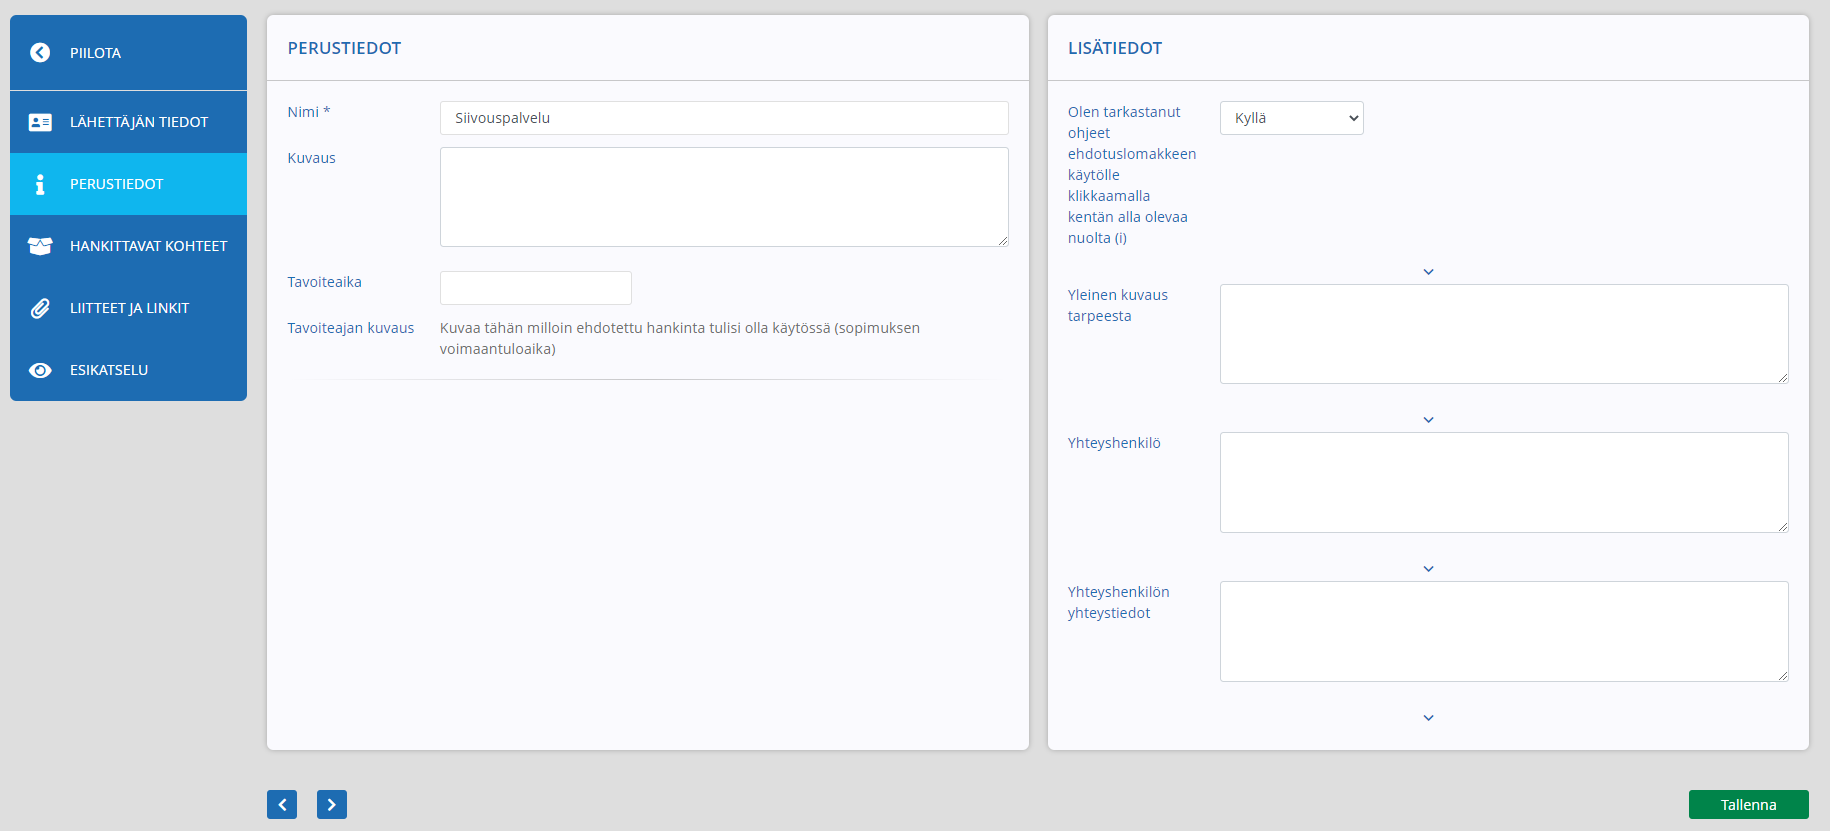Image resolution: width=1830 pixels, height=831 pixels.
Task: Click the LISÄTIEDOT panel heading
Action: click(x=1115, y=48)
